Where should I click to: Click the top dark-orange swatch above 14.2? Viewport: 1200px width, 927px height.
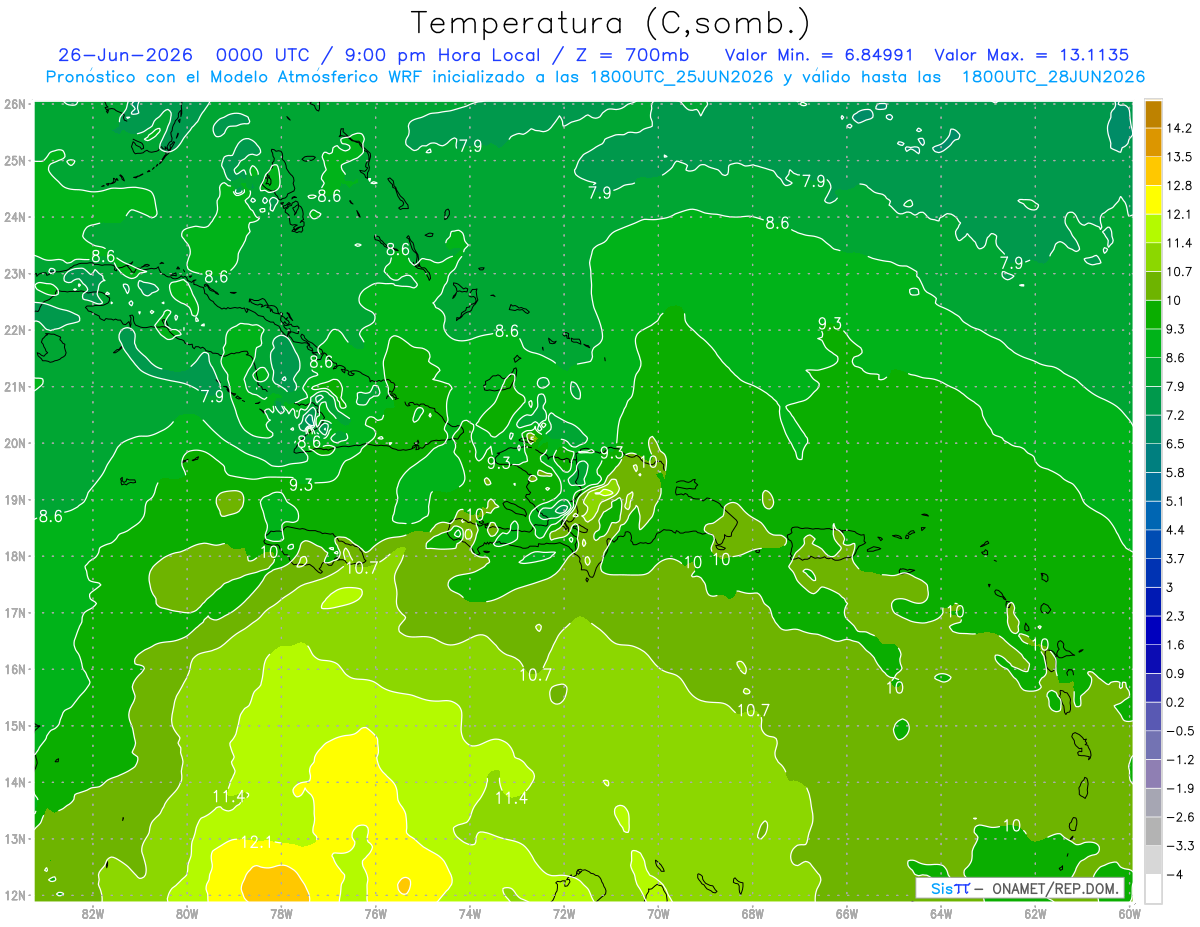pyautogui.click(x=1153, y=113)
